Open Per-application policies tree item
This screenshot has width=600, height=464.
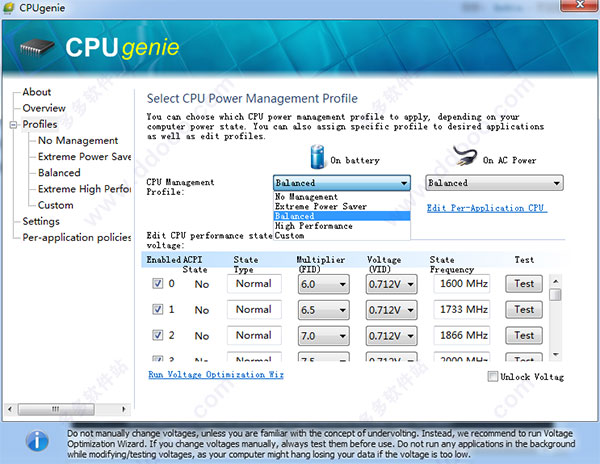pyautogui.click(x=77, y=237)
